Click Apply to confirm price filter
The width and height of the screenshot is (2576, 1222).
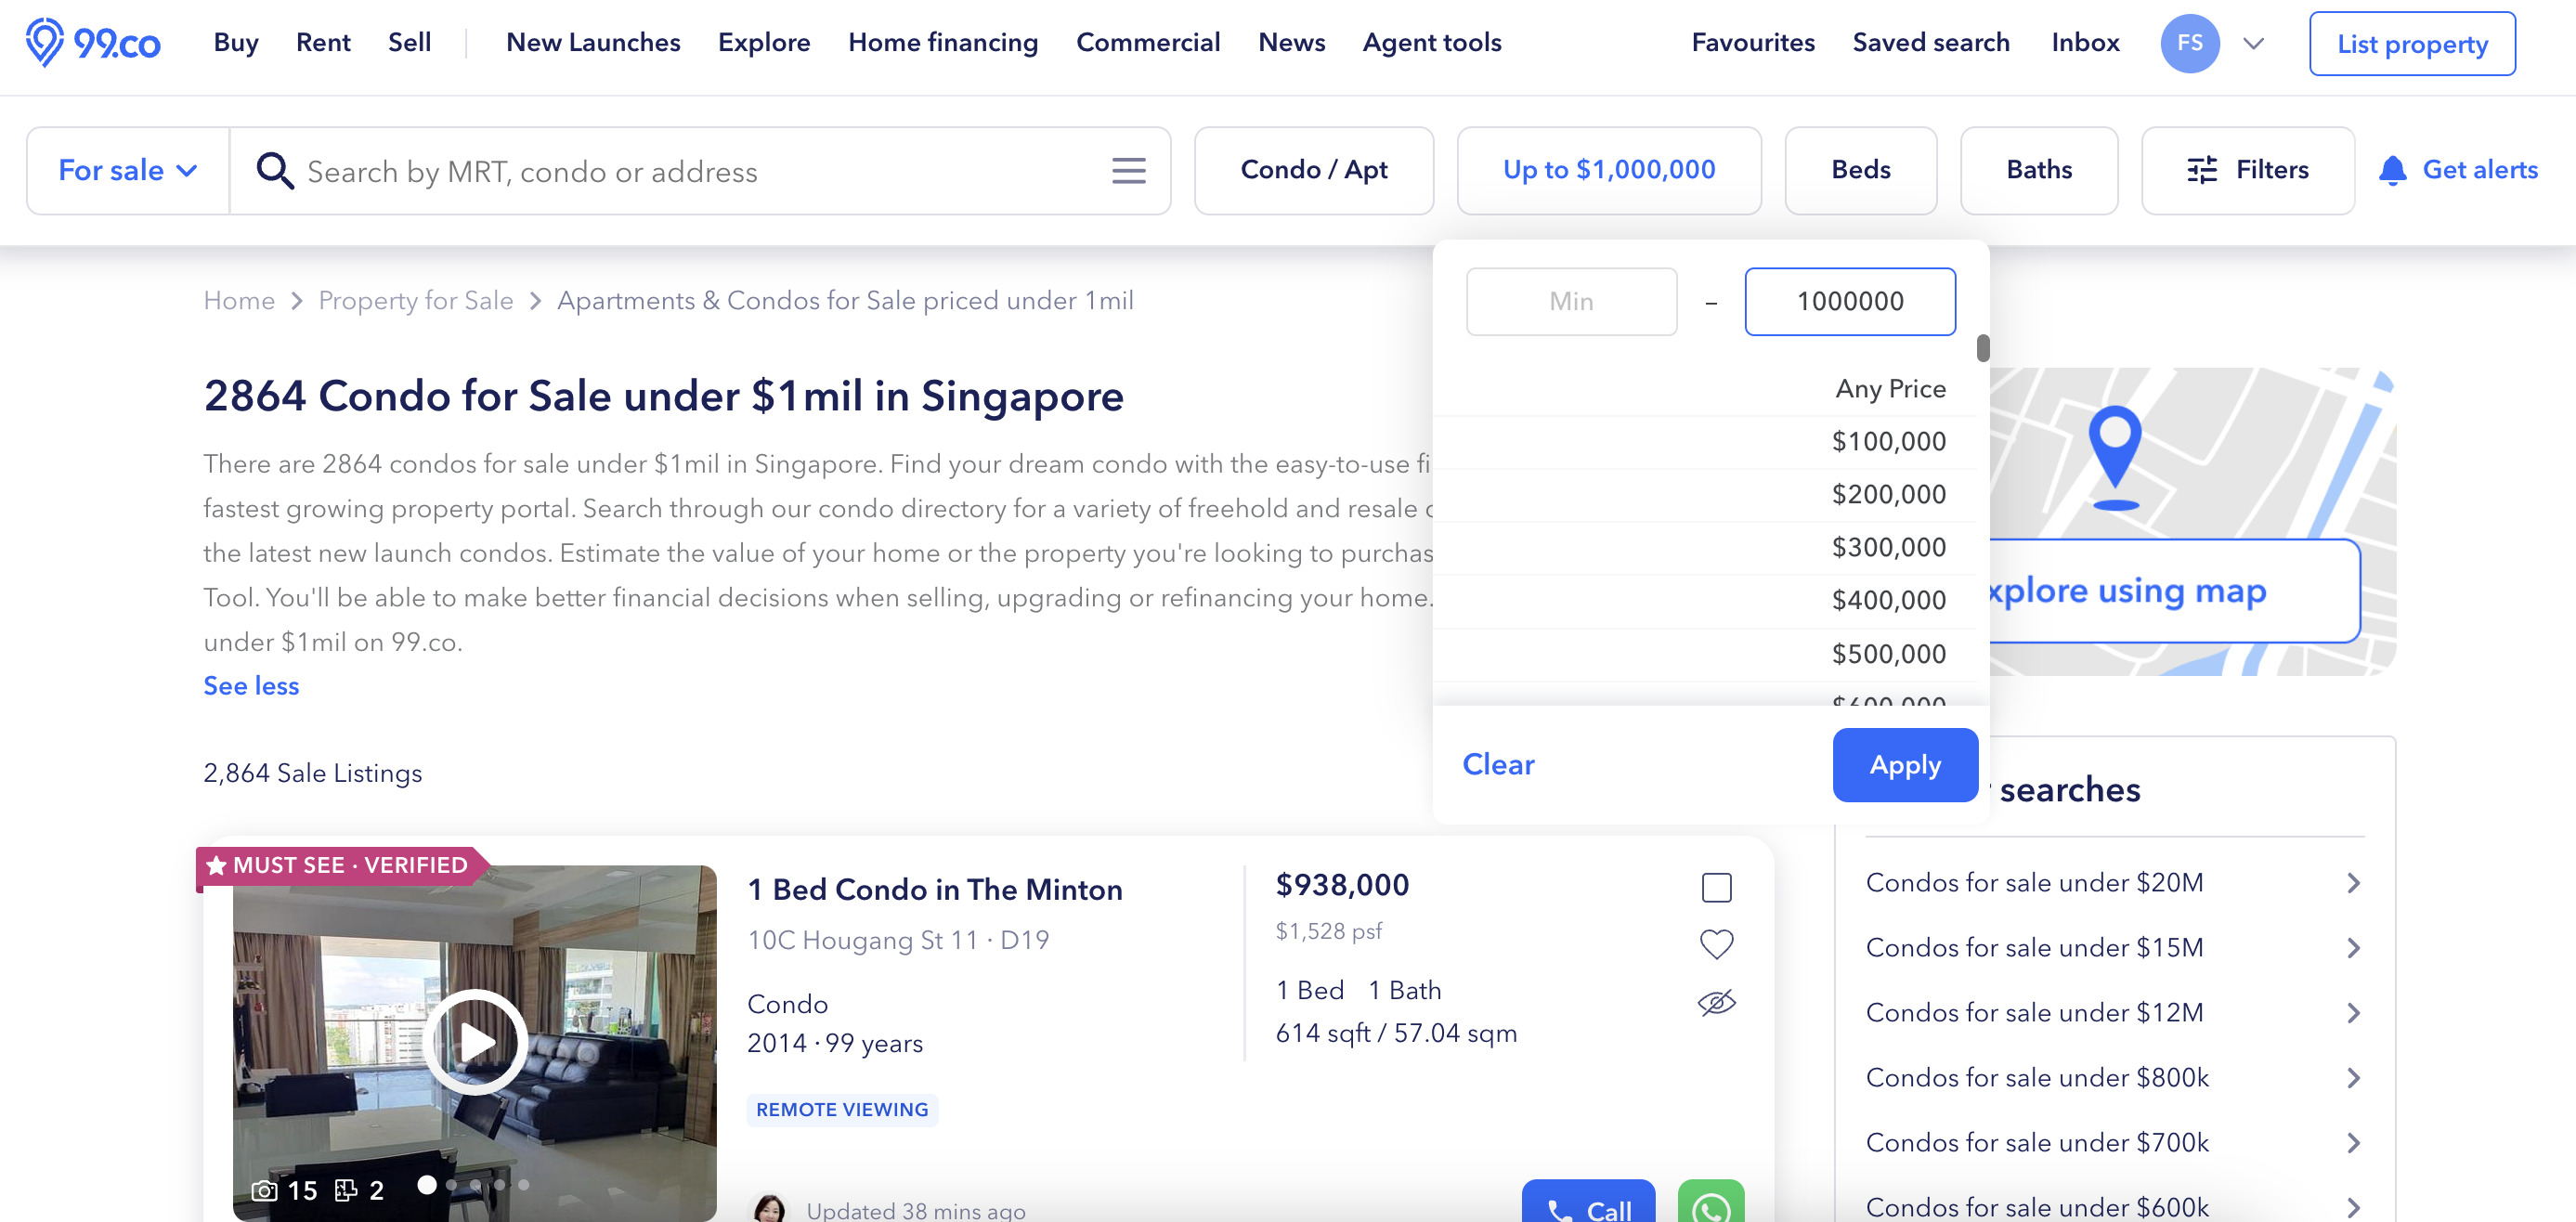[x=1904, y=763]
